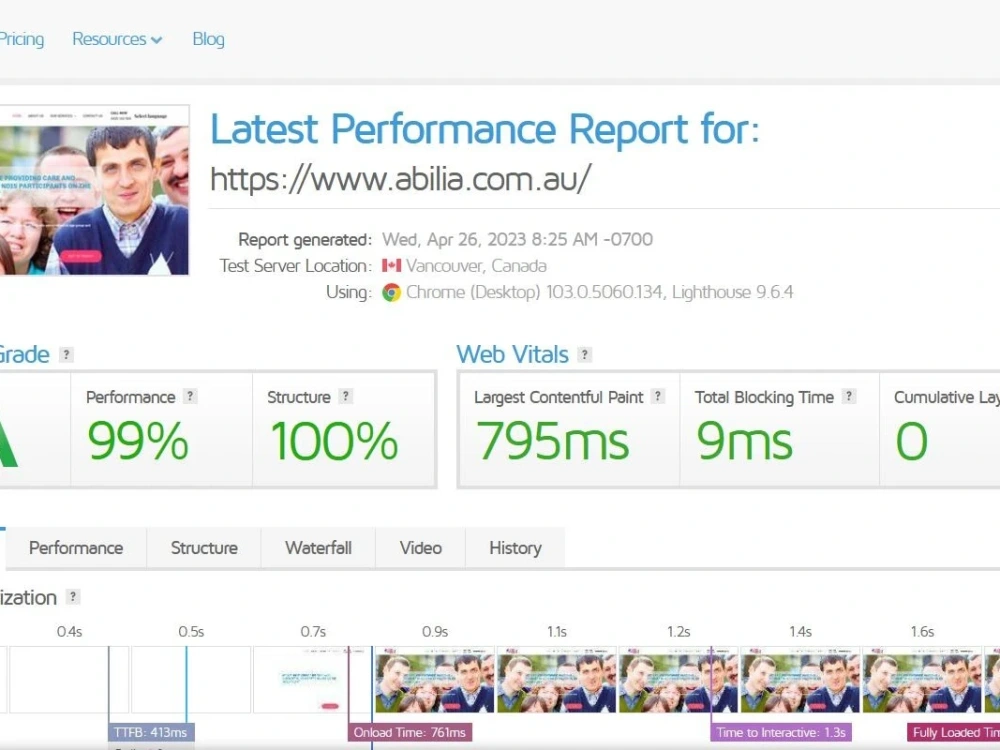Image resolution: width=1000 pixels, height=750 pixels.
Task: Click the 100% Structure score
Action: click(334, 441)
